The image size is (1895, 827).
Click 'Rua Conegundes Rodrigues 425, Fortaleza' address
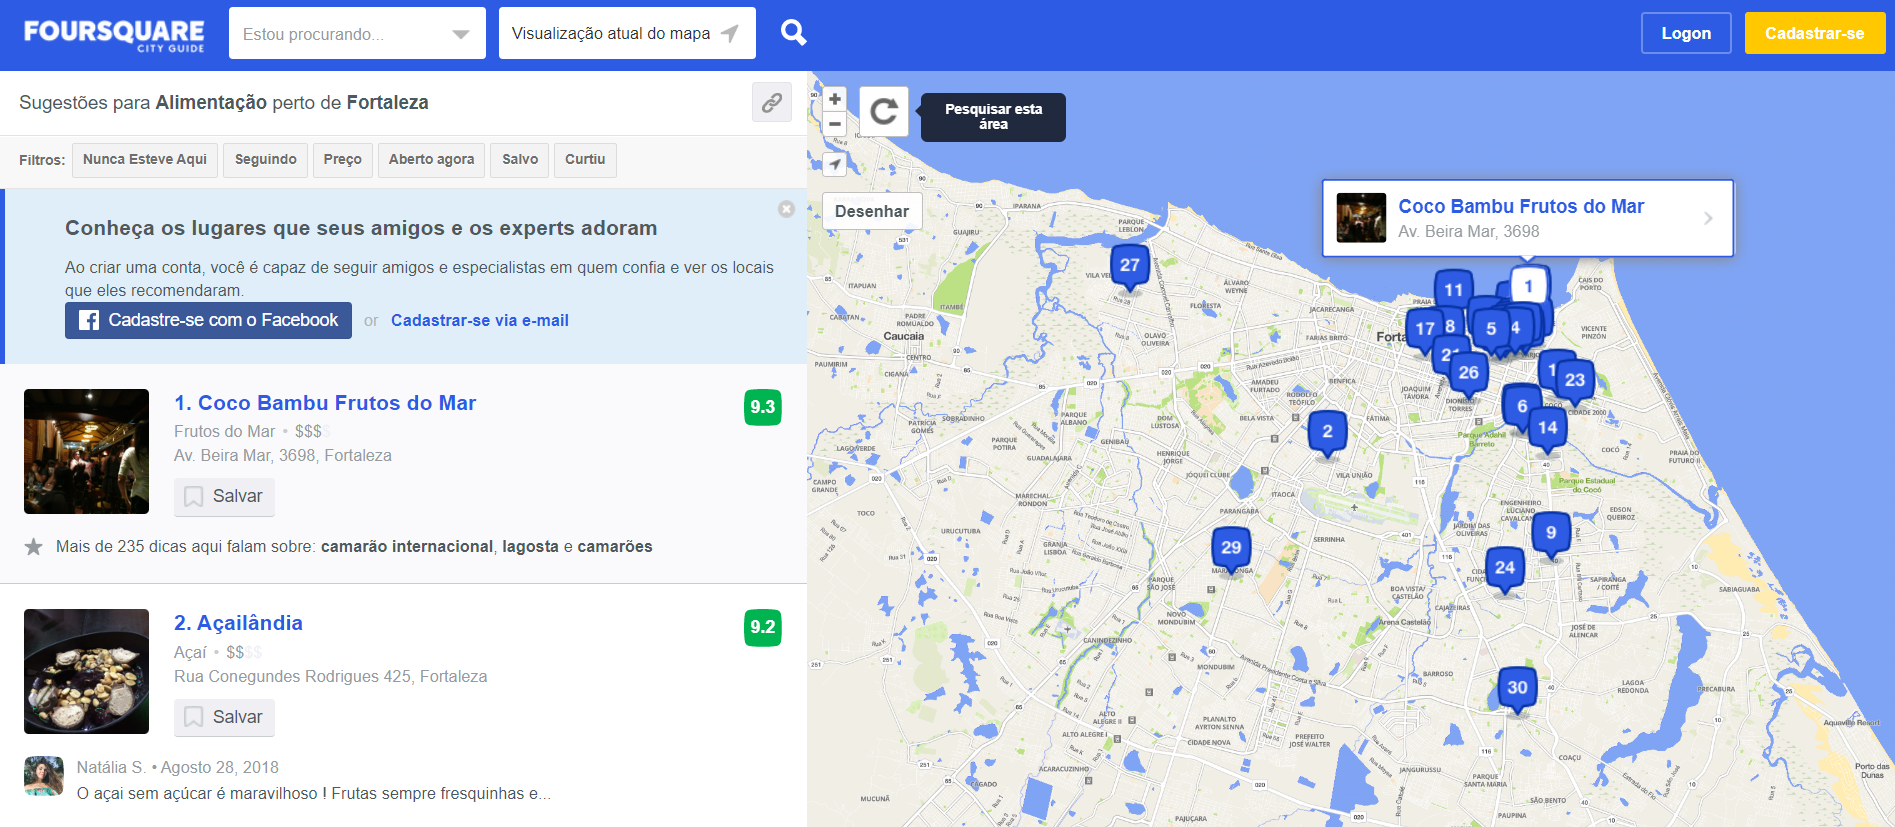(331, 677)
